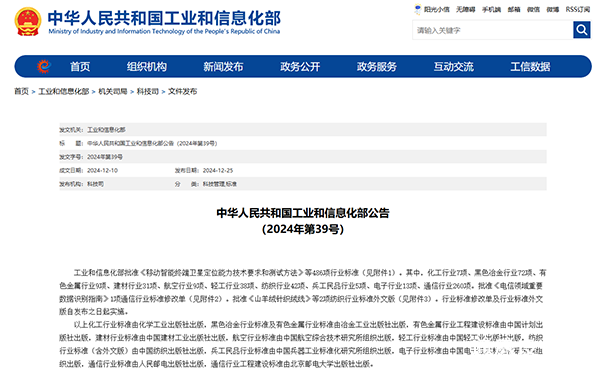The image size is (600, 371).
Task: Click the 分类 value 科技管理,标准
Action: pos(220,184)
